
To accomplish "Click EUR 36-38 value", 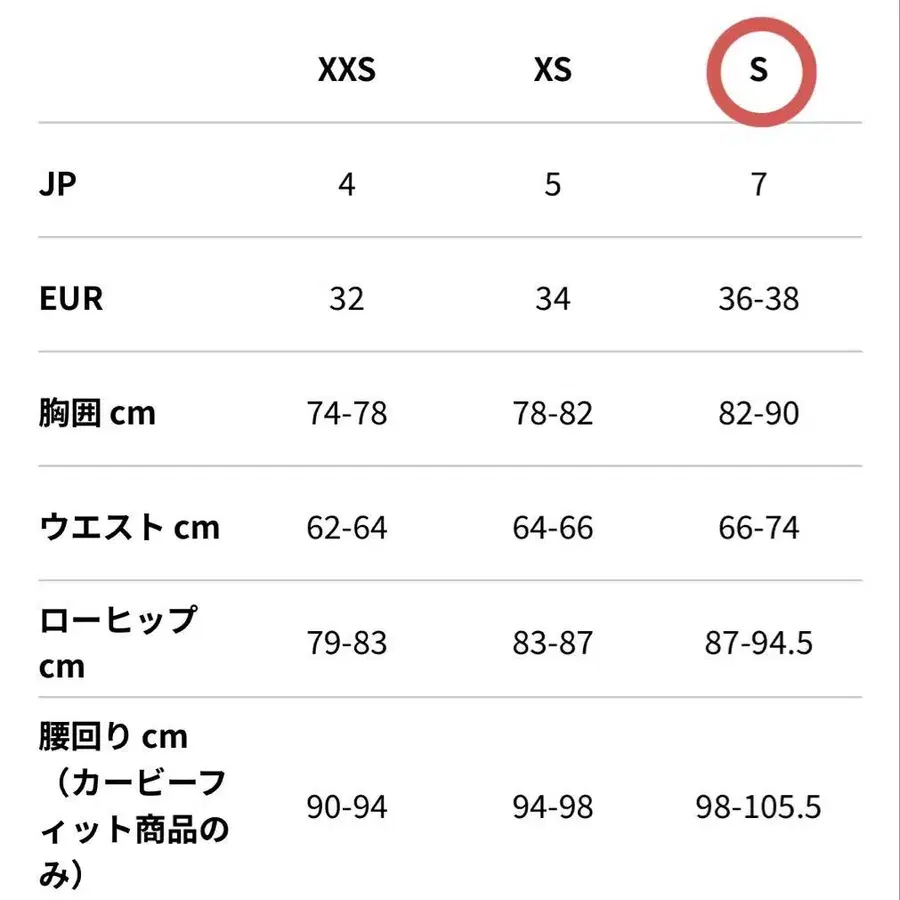I will click(759, 299).
